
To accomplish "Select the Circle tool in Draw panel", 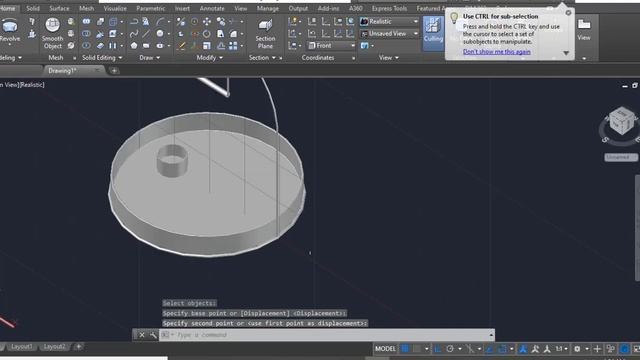I will (x=160, y=34).
